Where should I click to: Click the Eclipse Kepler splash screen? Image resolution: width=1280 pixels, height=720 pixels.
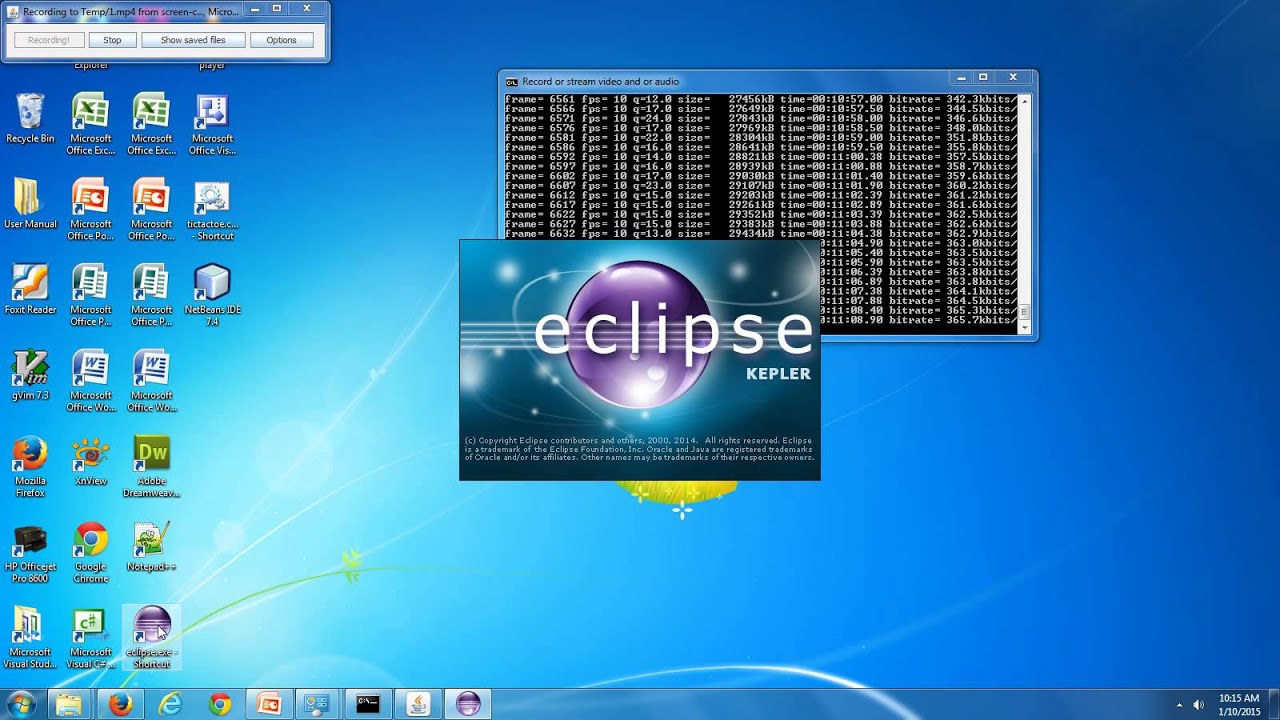click(x=640, y=360)
